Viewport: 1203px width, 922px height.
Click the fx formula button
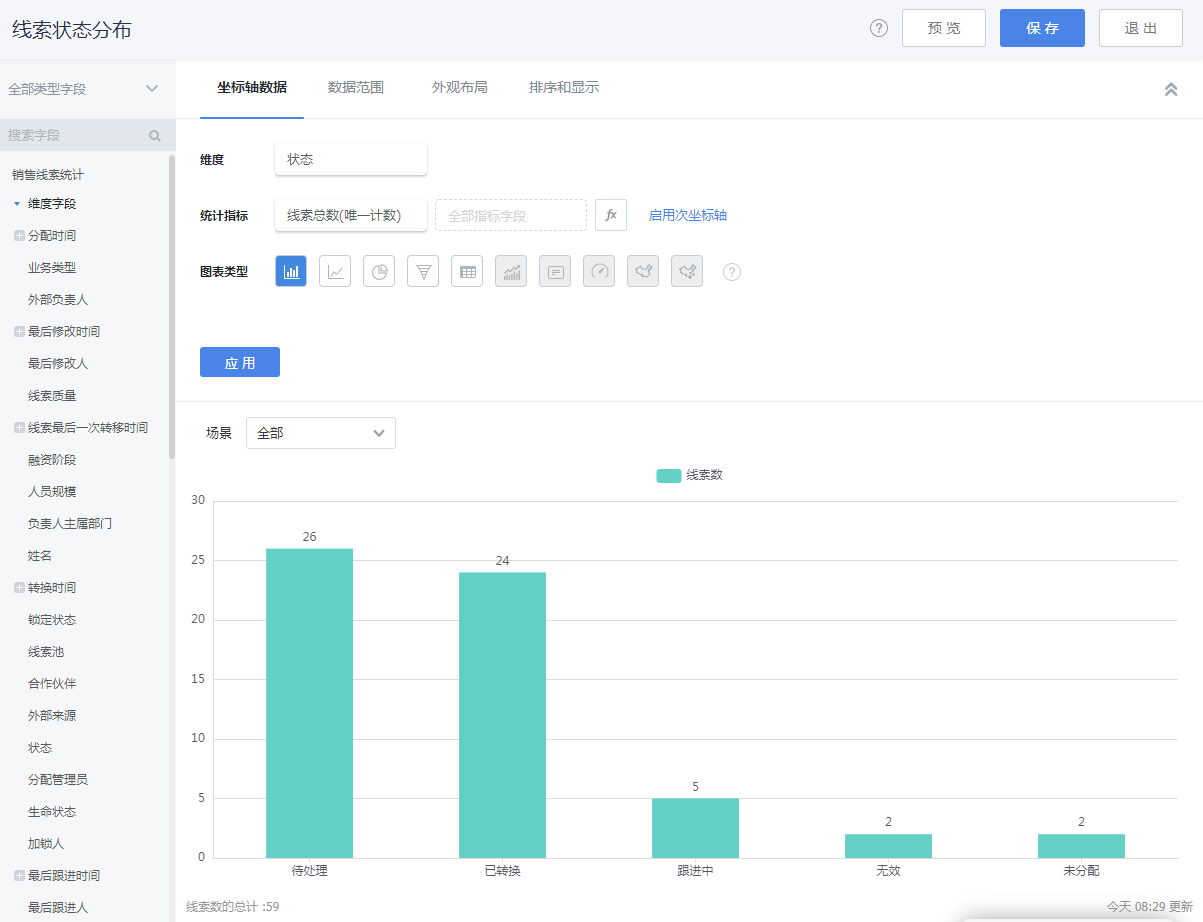pos(611,215)
